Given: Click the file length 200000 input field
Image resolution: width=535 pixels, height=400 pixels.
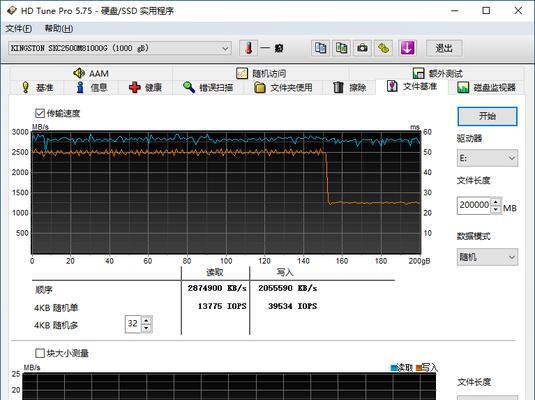Looking at the screenshot, I should click(x=474, y=205).
